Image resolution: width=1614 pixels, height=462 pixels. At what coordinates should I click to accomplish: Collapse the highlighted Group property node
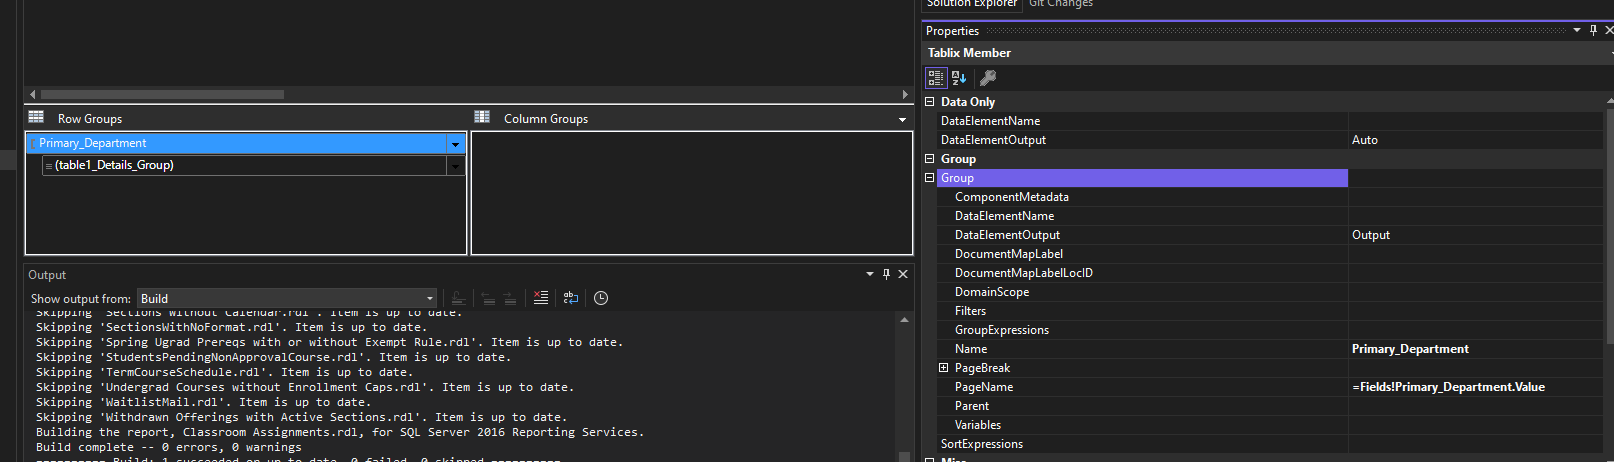coord(929,178)
